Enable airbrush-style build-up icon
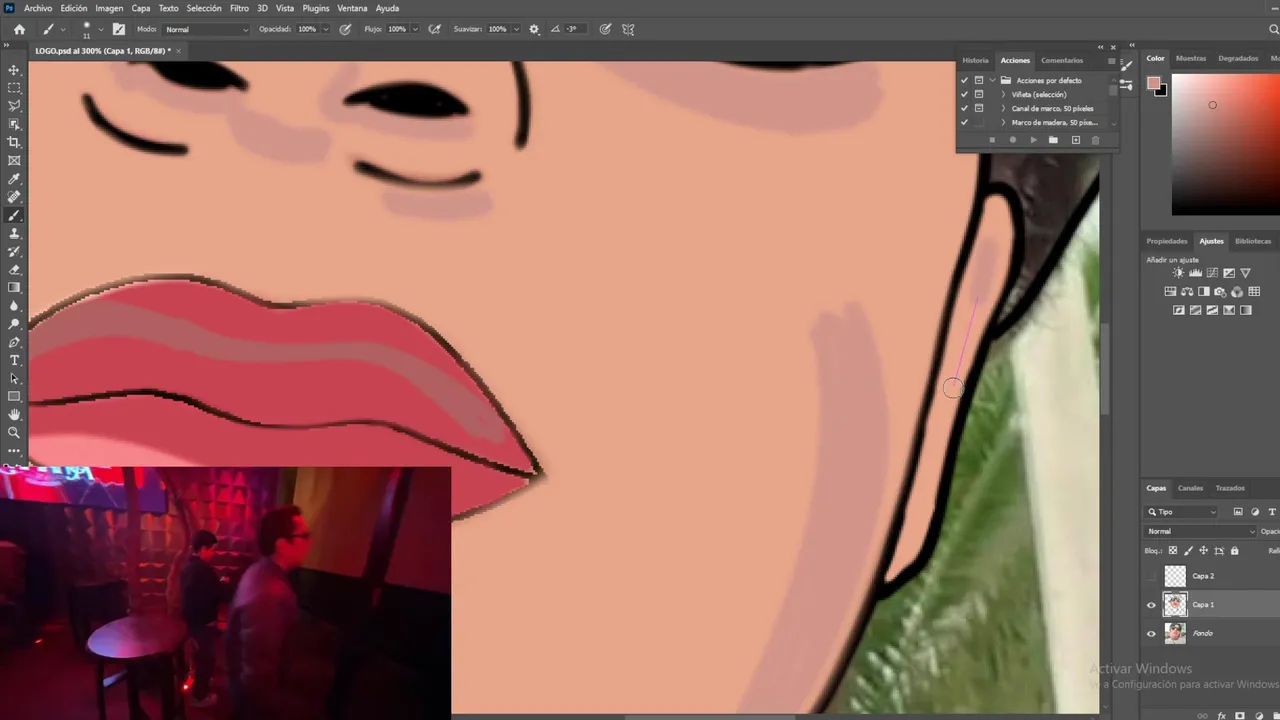The image size is (1280, 720). click(434, 29)
